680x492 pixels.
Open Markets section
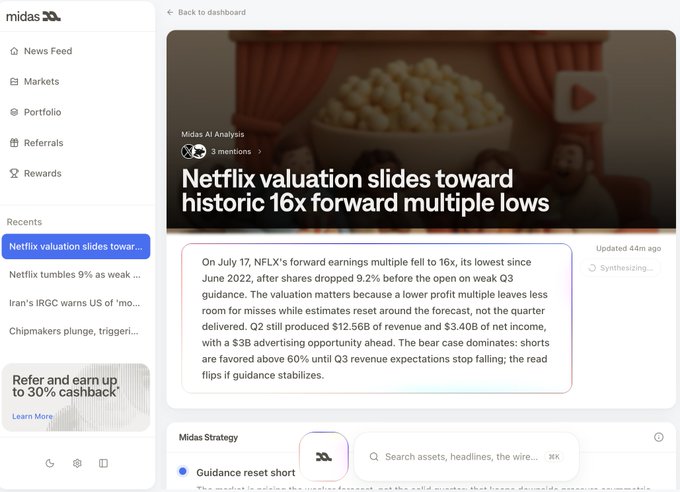tap(42, 82)
